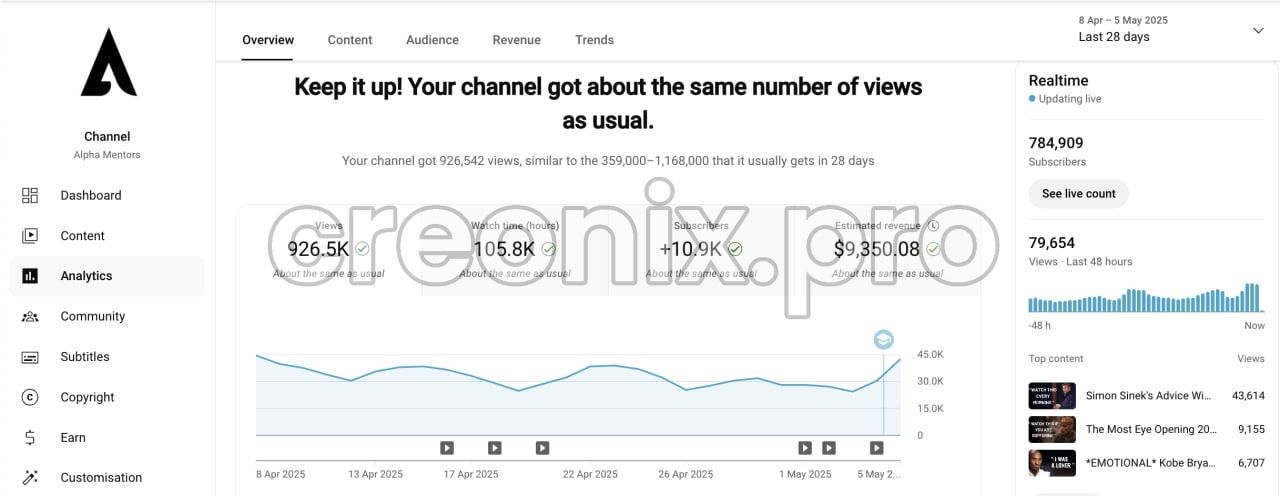Open the Last 28 days date range dropdown
The width and height of the screenshot is (1280, 496).
(x=1170, y=30)
